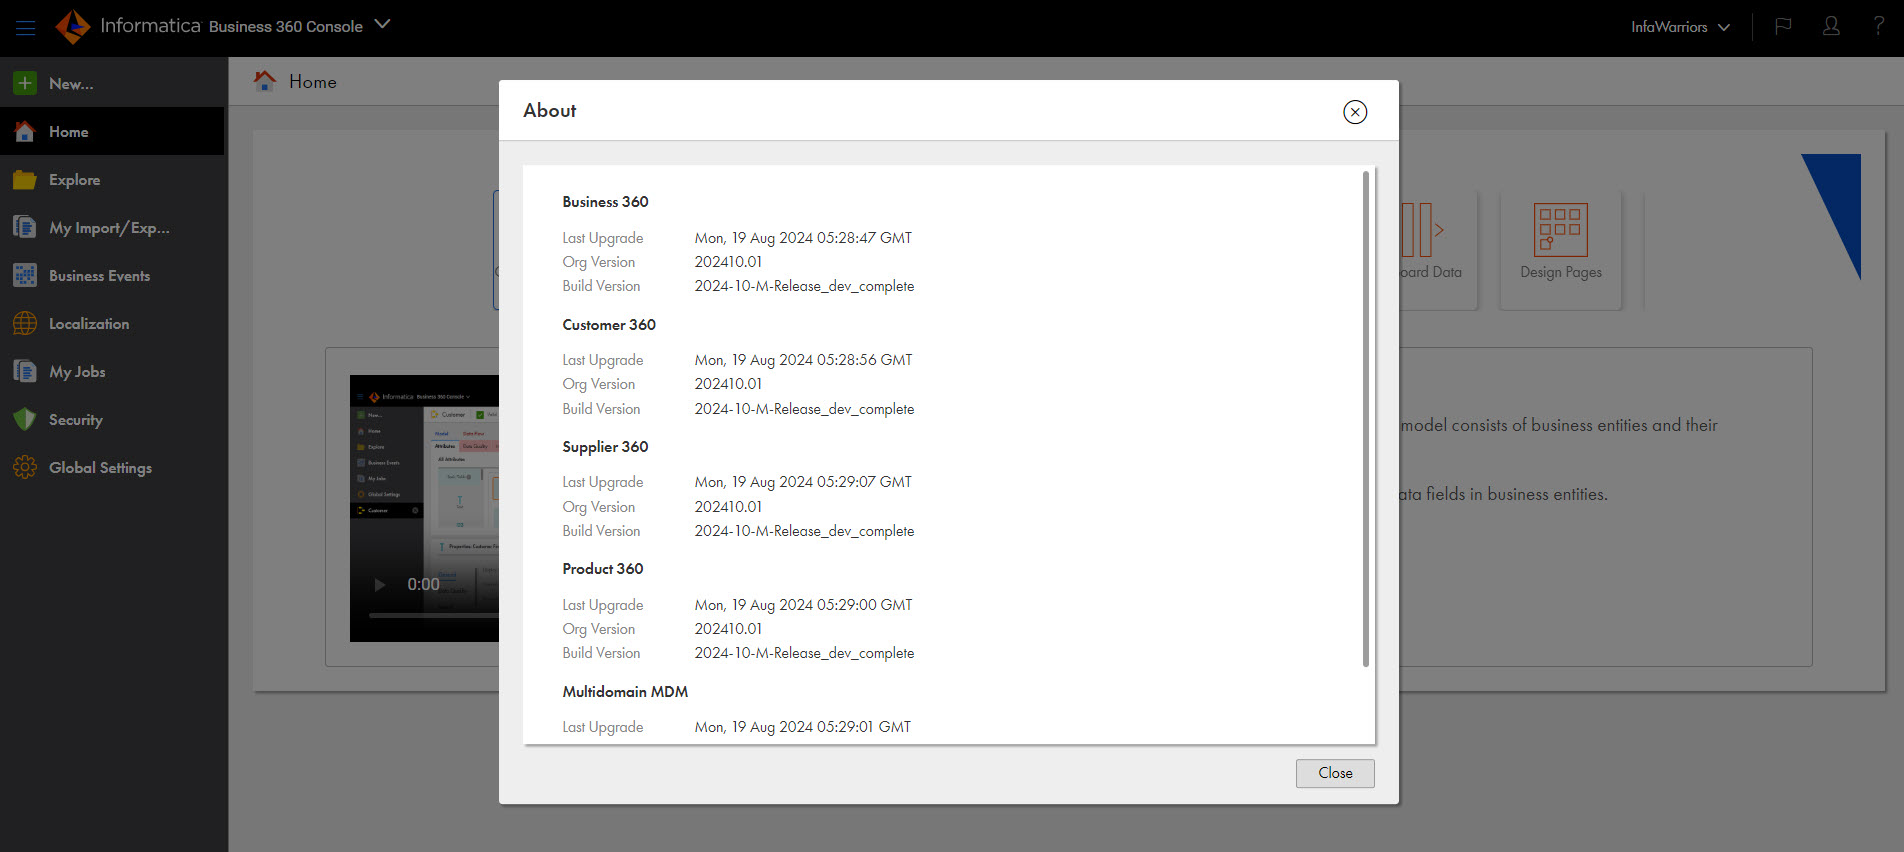Expand the Business 360 Console product switcher

(382, 24)
